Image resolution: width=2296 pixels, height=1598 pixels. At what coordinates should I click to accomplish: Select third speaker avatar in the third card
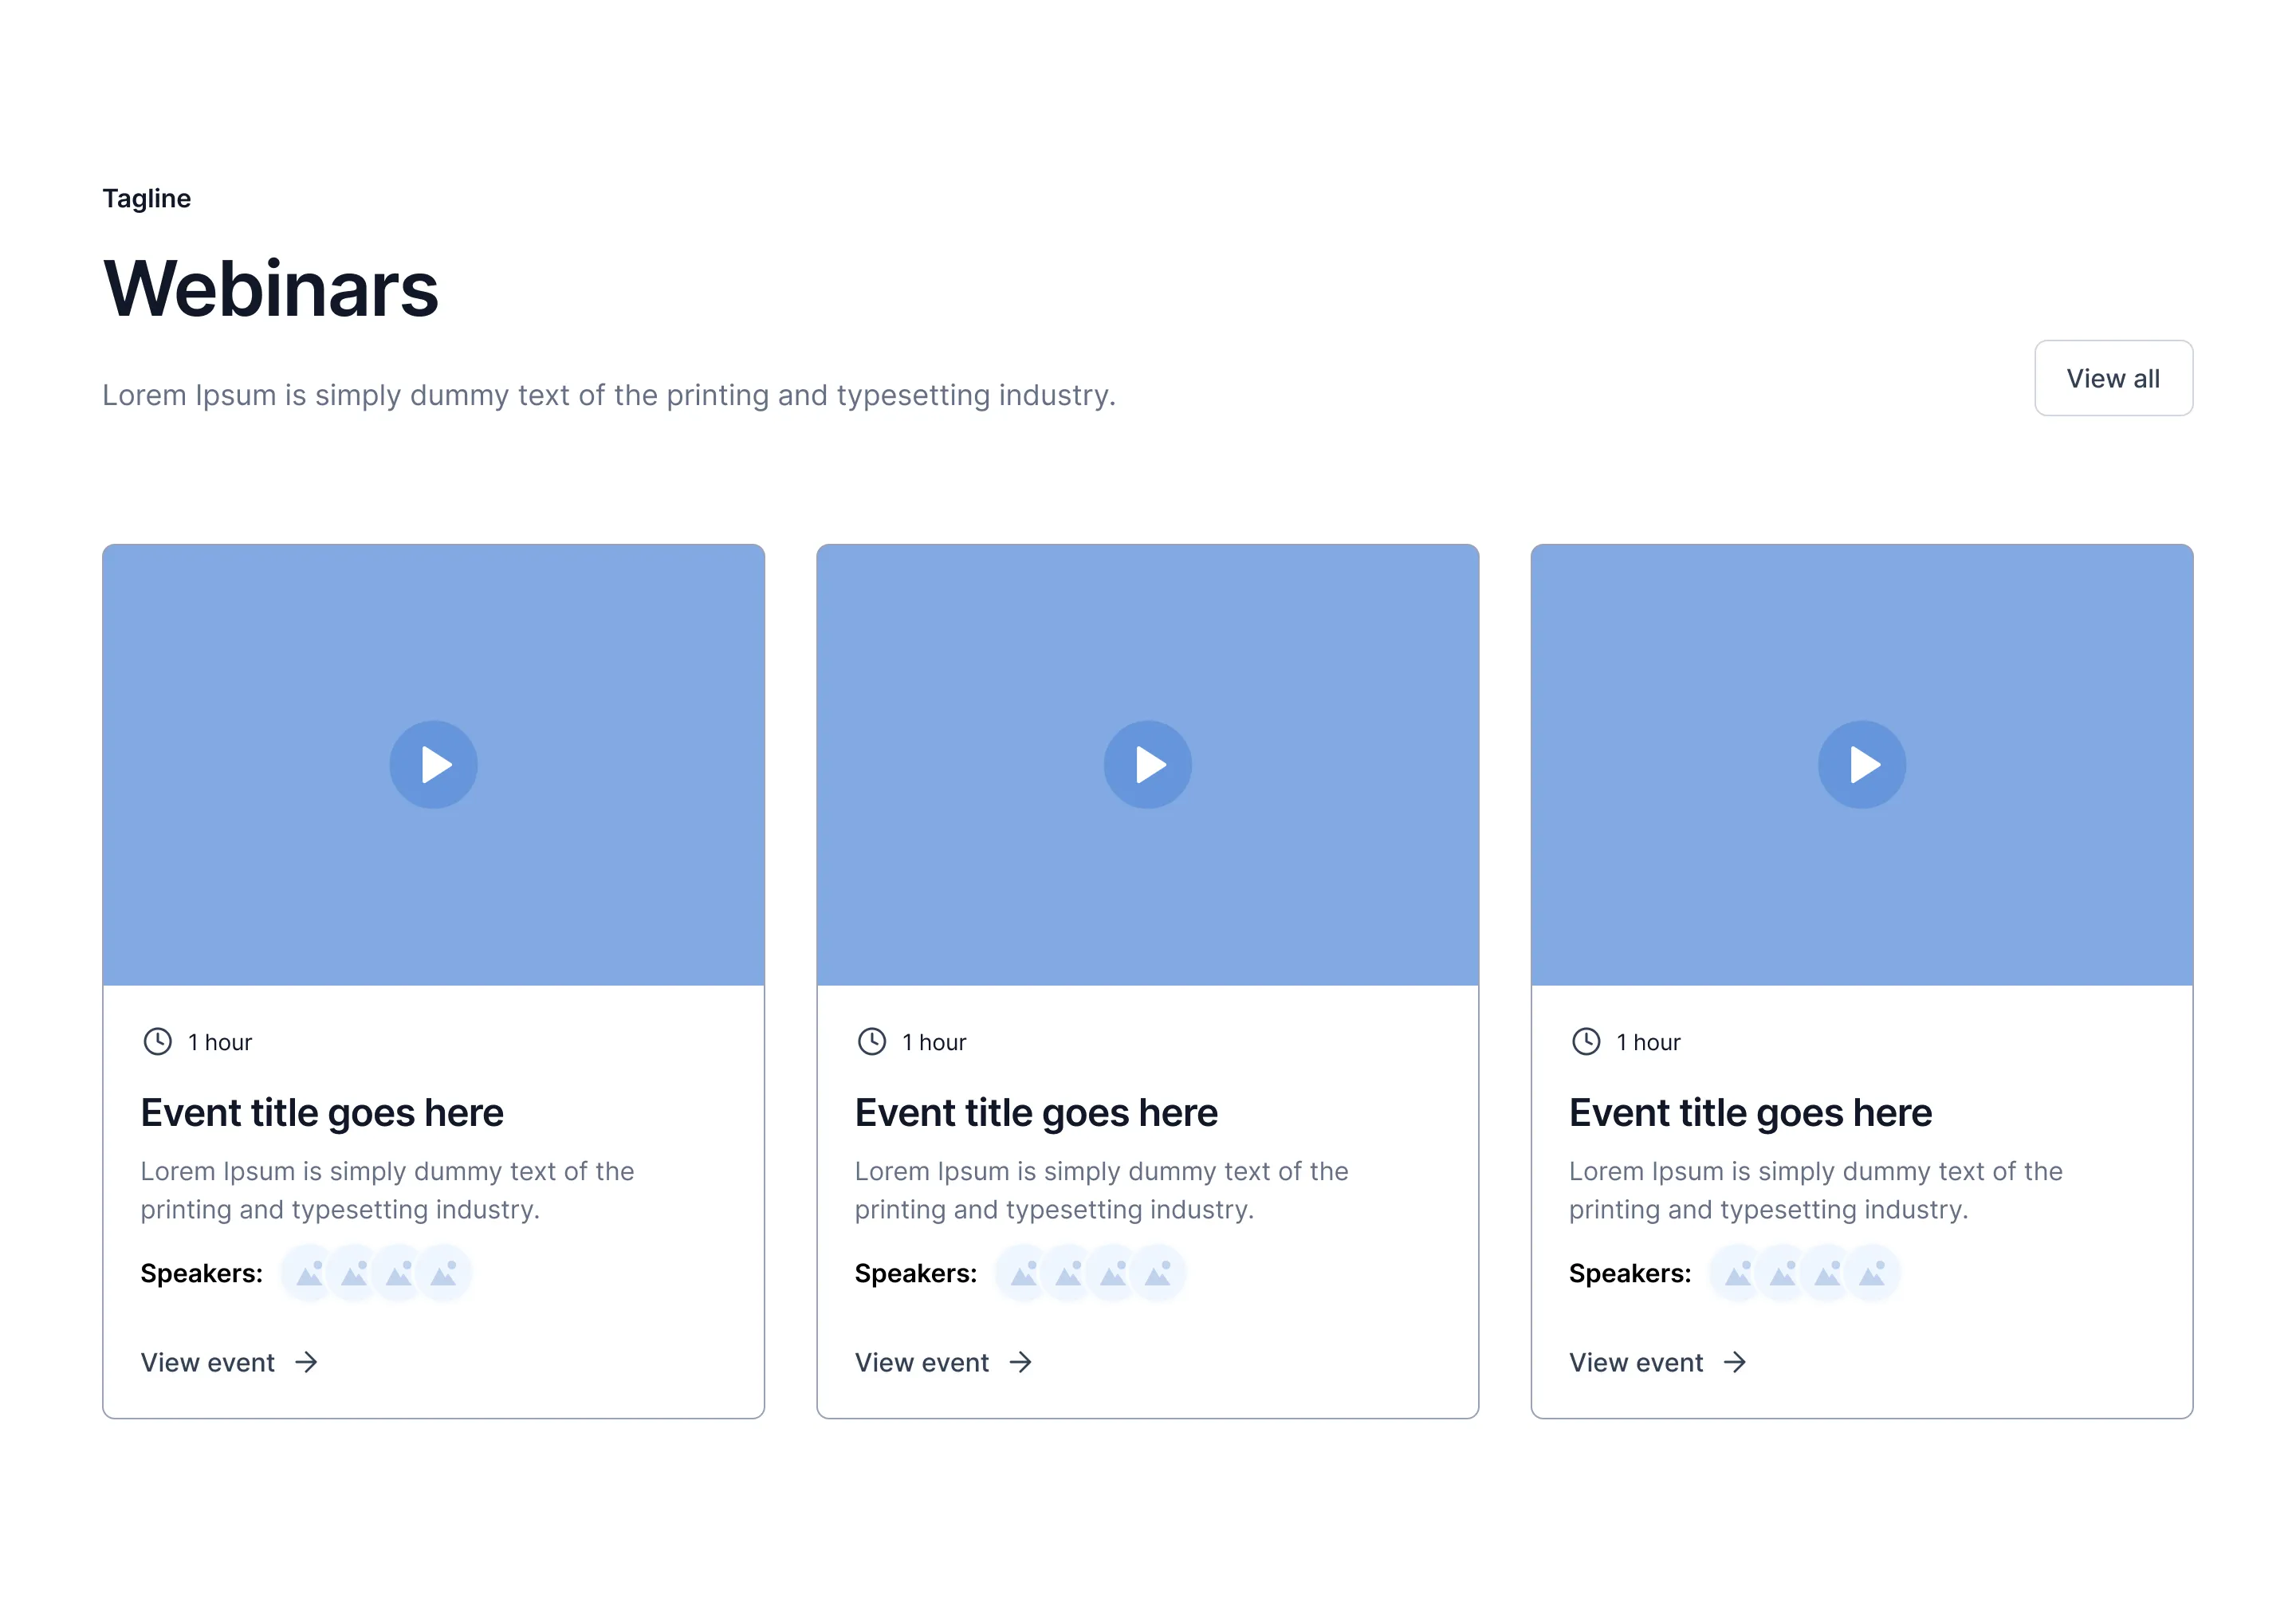click(1826, 1273)
